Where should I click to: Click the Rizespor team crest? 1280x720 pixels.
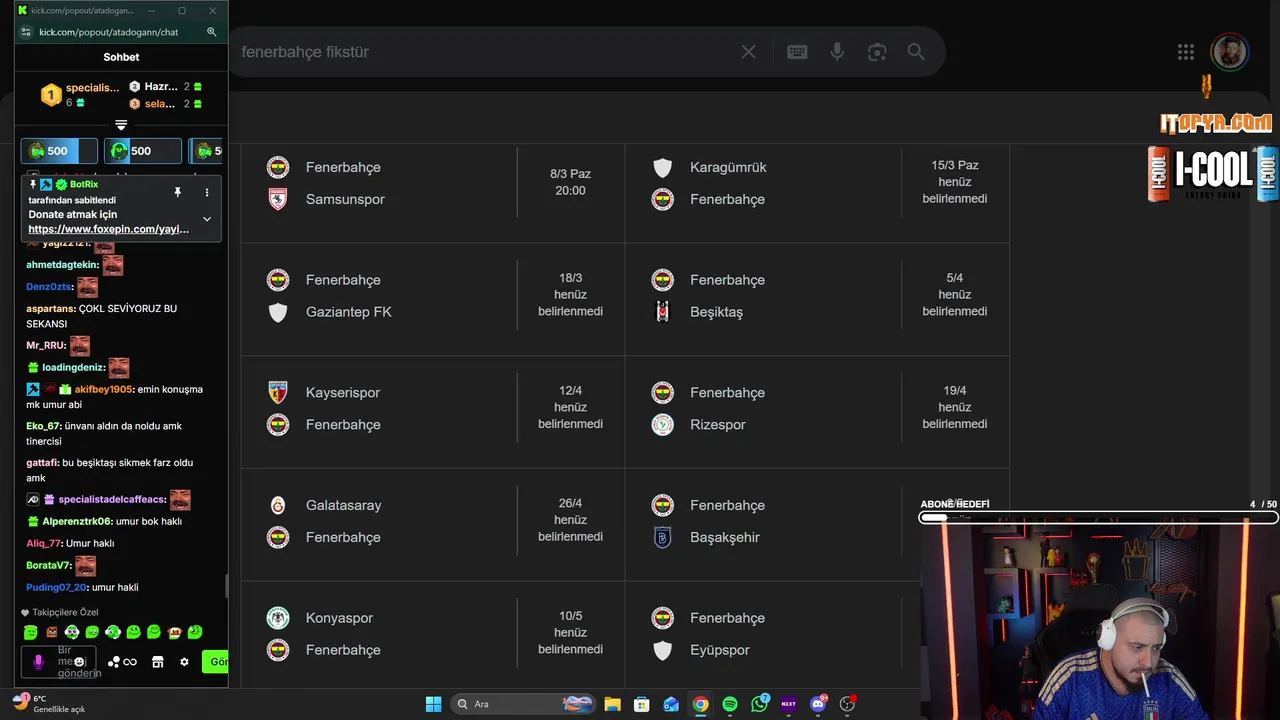point(662,424)
